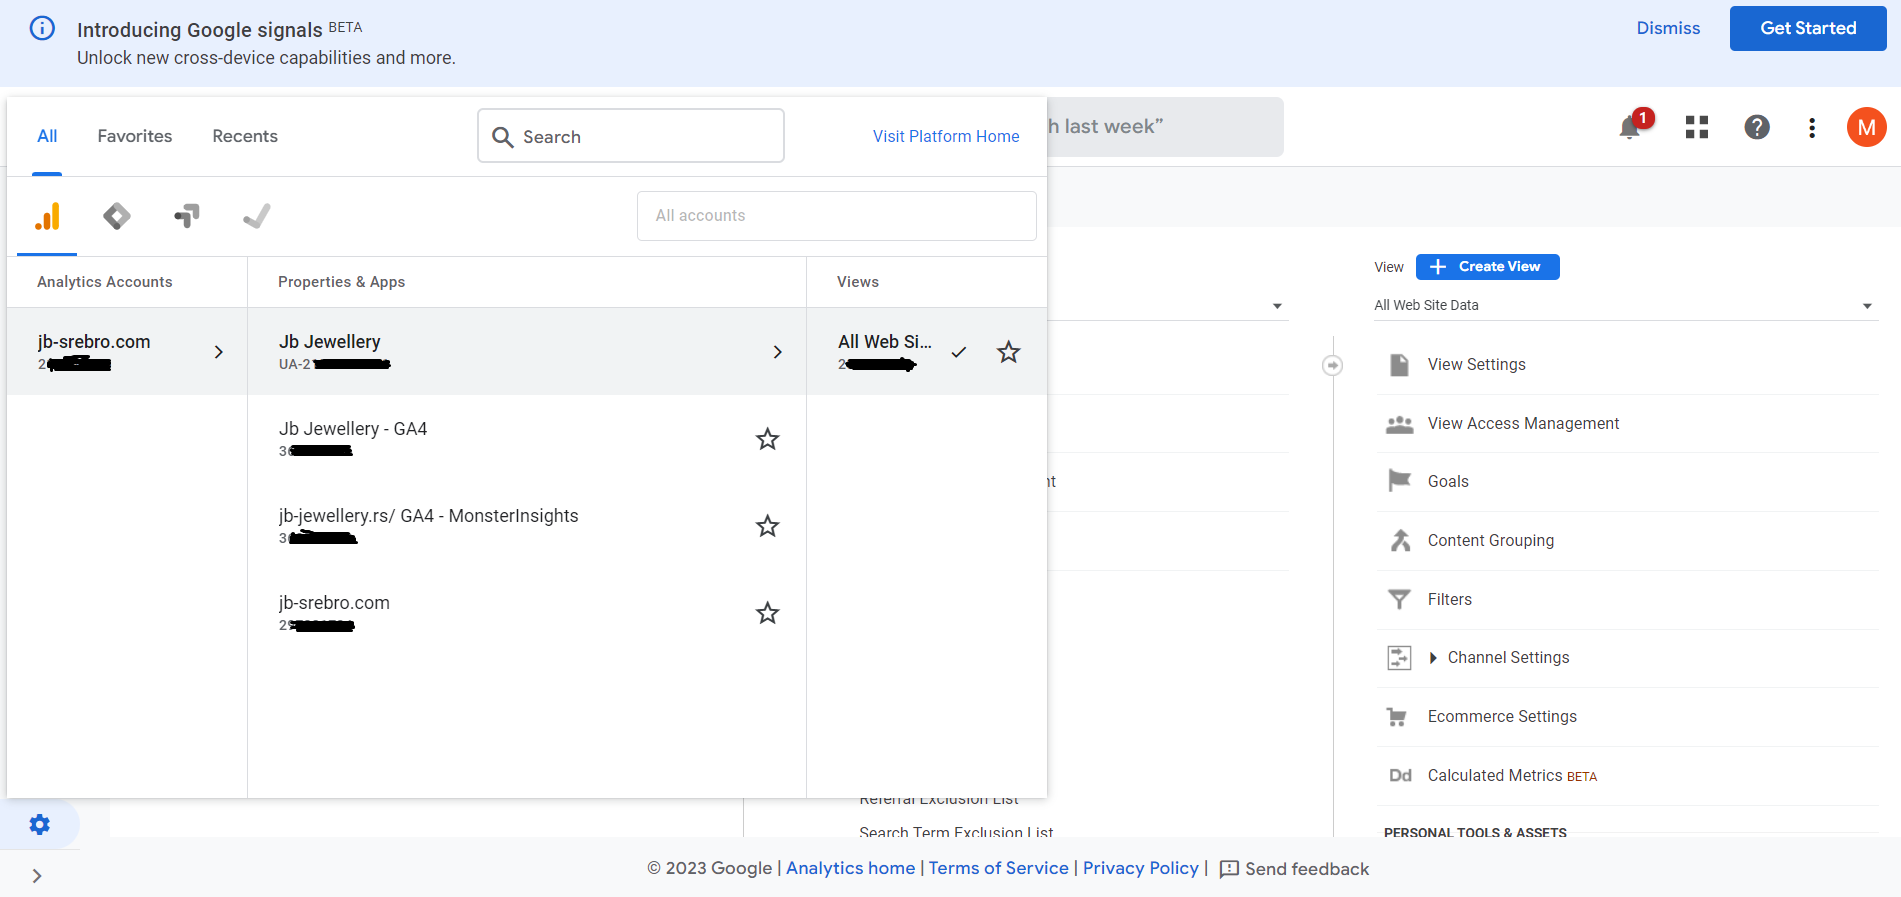The height and width of the screenshot is (897, 1901).
Task: Select the Google Analytics product icon
Action: pyautogui.click(x=47, y=216)
